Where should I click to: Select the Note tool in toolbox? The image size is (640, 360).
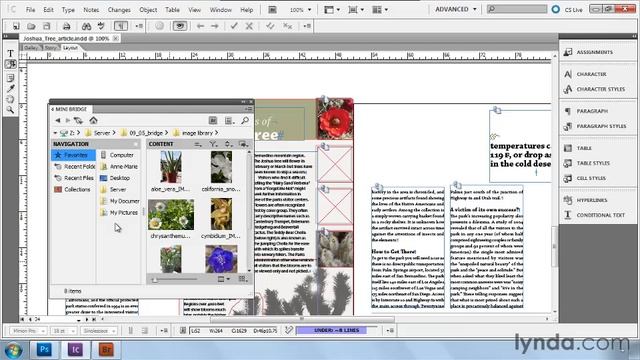tap(11, 78)
